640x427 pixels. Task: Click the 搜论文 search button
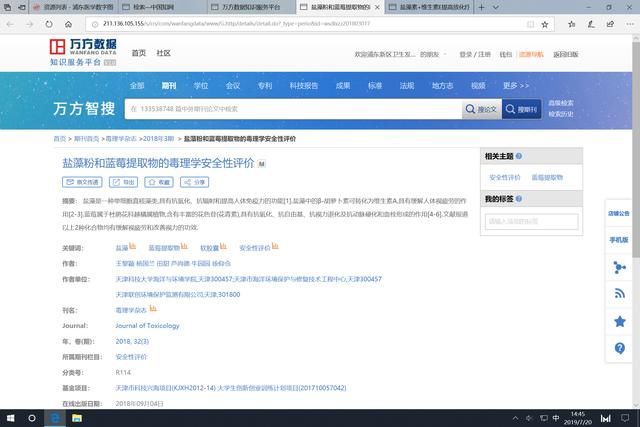pos(482,109)
